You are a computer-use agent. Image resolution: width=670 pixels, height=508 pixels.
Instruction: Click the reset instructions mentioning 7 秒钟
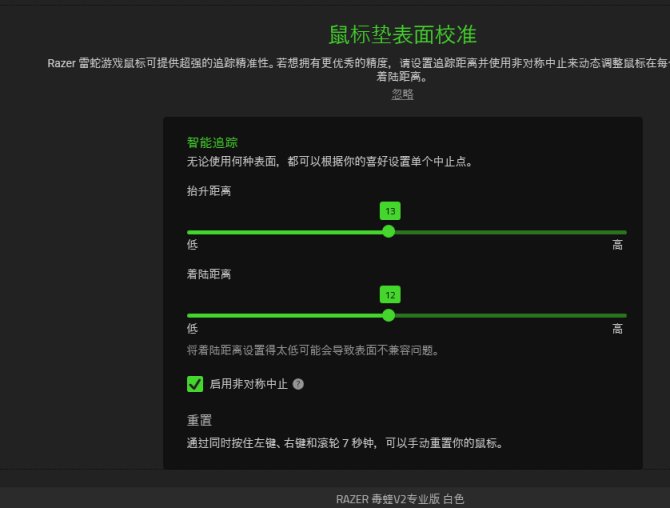coord(345,443)
